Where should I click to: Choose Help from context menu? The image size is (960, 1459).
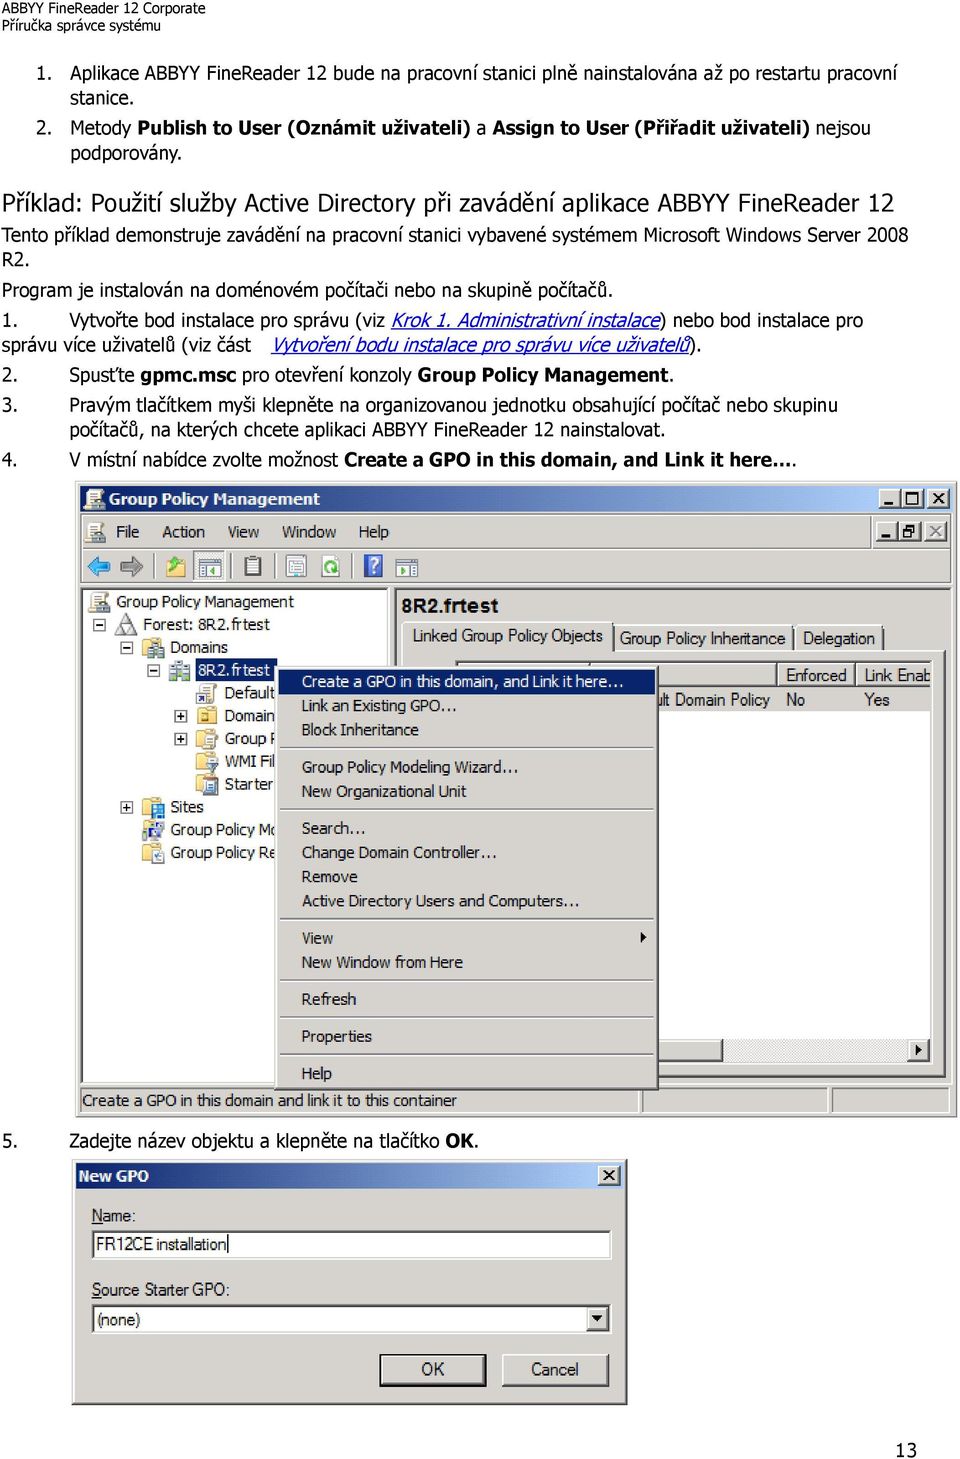(x=466, y=1073)
